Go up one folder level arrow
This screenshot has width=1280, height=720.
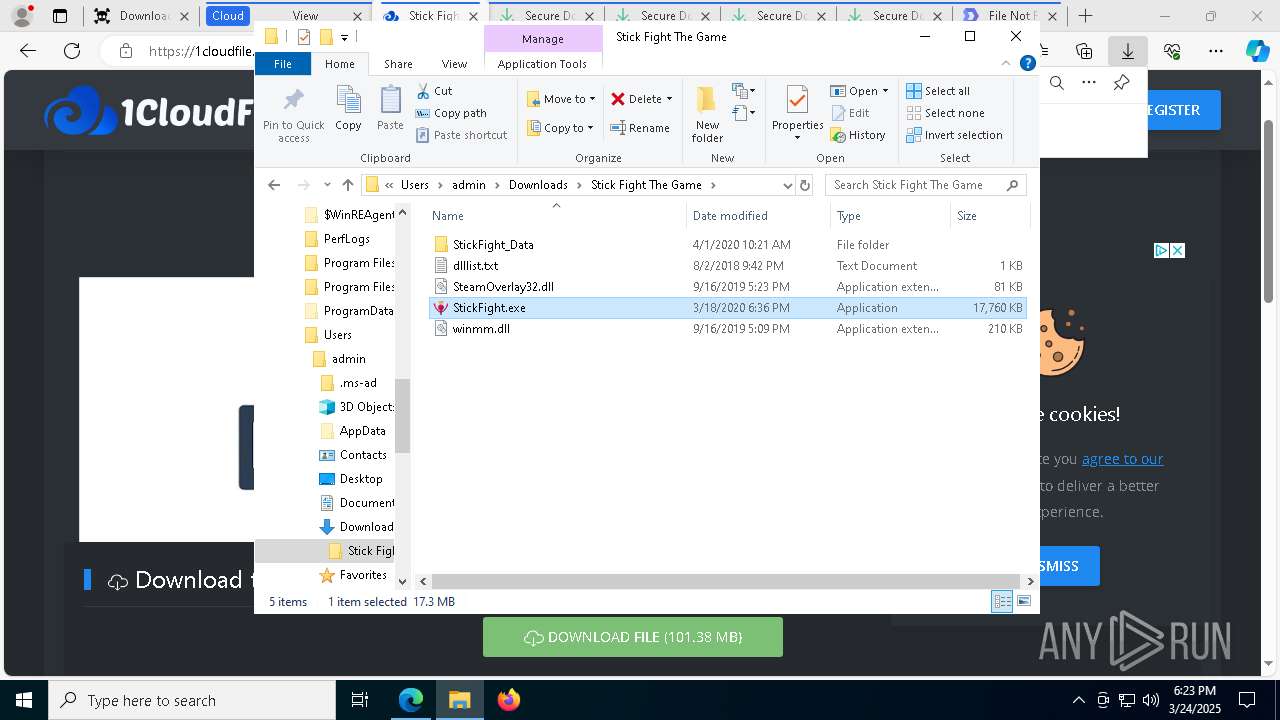tap(348, 185)
